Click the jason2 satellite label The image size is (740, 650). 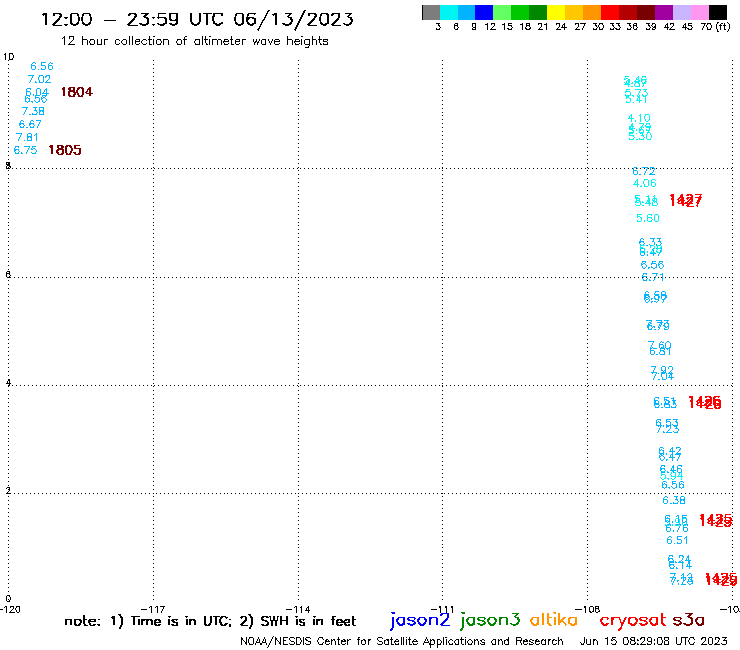point(420,620)
